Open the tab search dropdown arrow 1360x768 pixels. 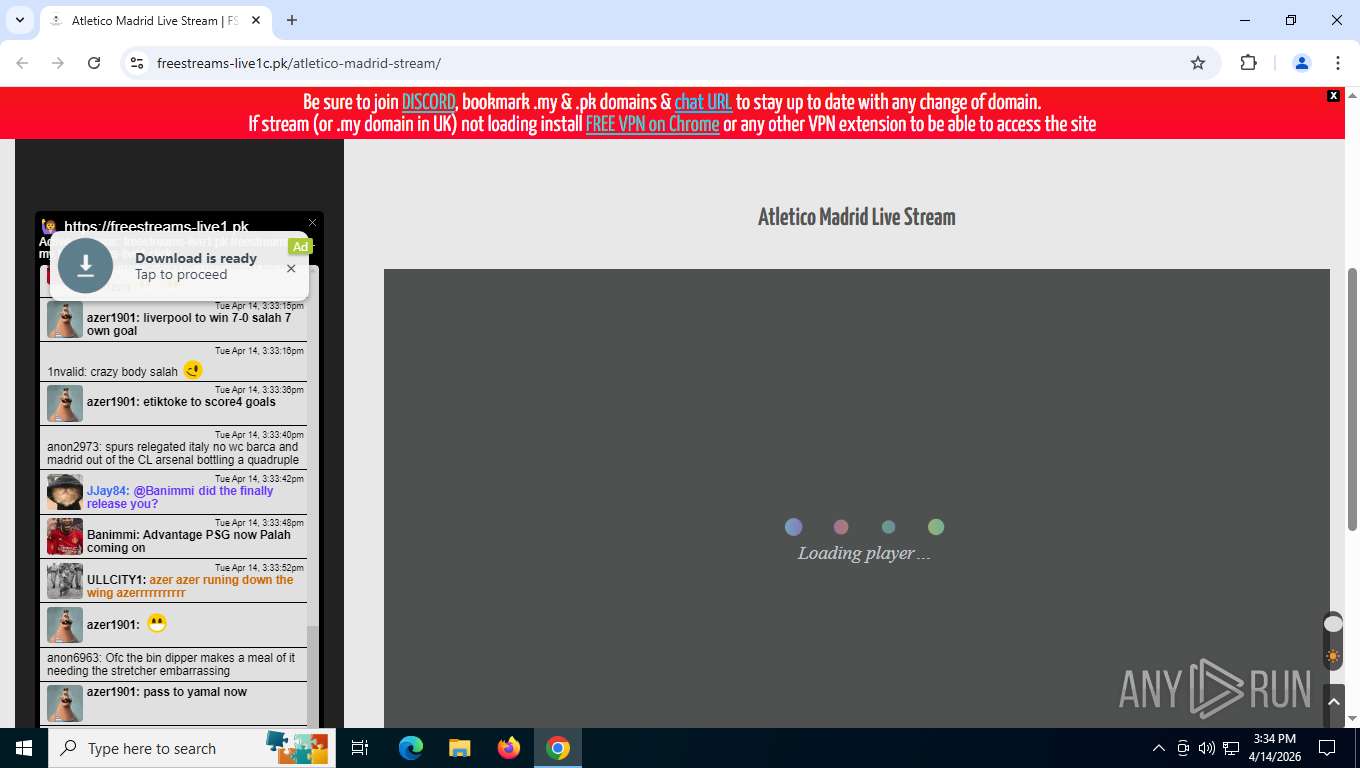[x=19, y=20]
